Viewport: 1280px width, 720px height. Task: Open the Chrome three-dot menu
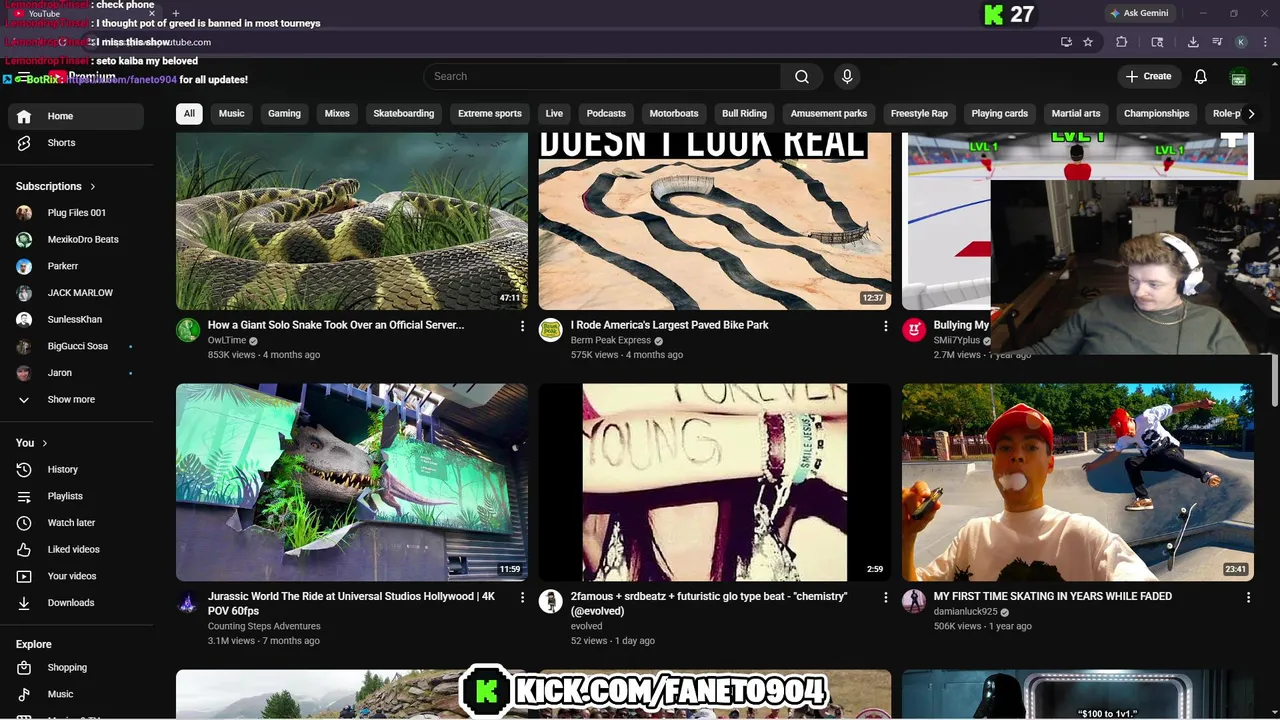pos(1264,42)
